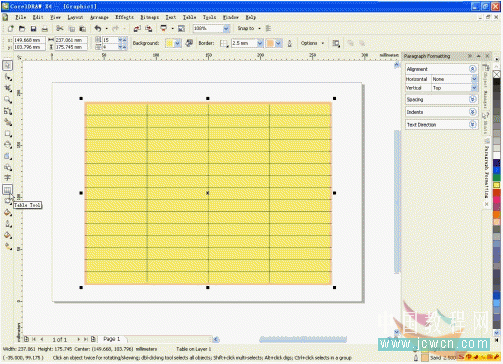
Task: Click the border selection button
Action: pyautogui.click(x=224, y=43)
